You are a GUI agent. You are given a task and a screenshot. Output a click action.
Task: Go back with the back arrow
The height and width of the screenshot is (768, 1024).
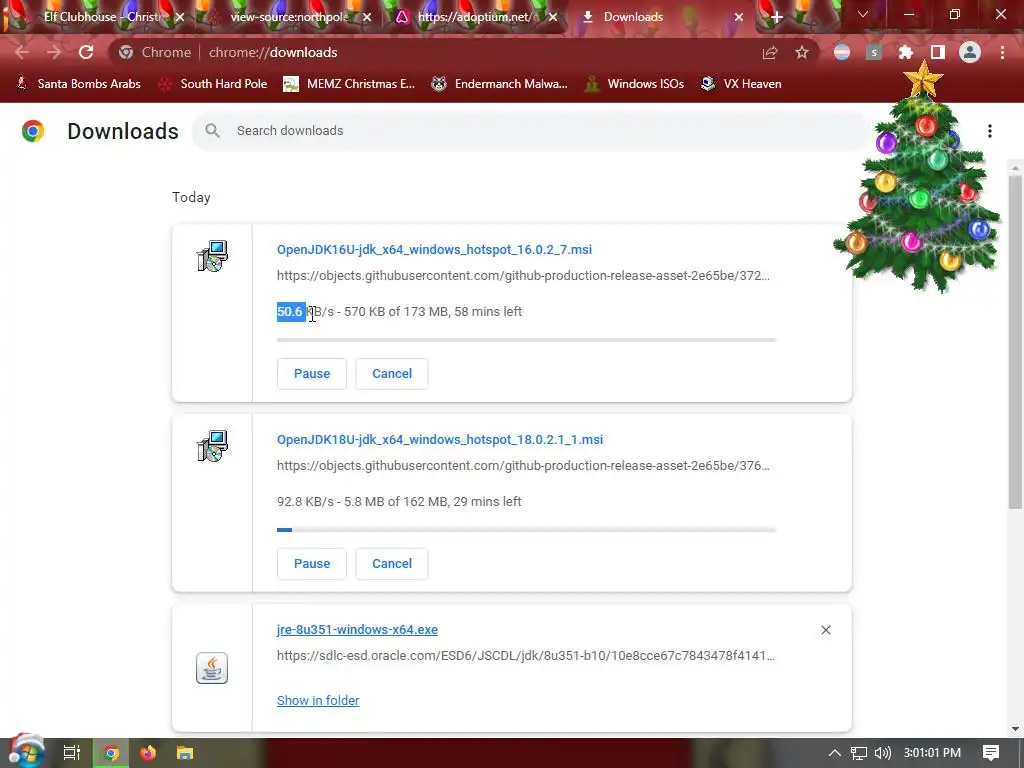click(22, 52)
